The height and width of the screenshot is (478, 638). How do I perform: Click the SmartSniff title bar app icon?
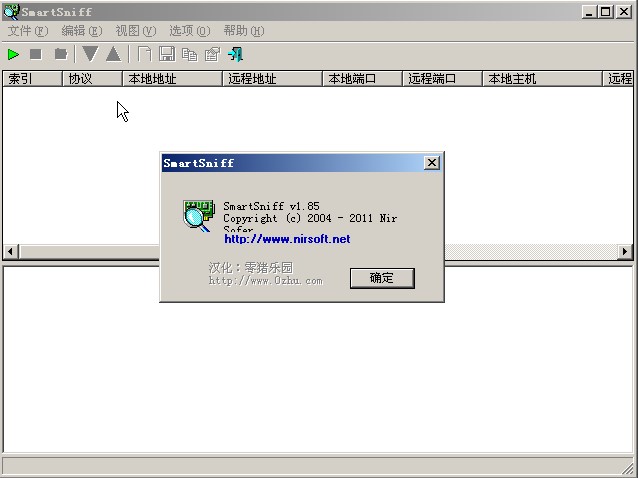[x=11, y=12]
